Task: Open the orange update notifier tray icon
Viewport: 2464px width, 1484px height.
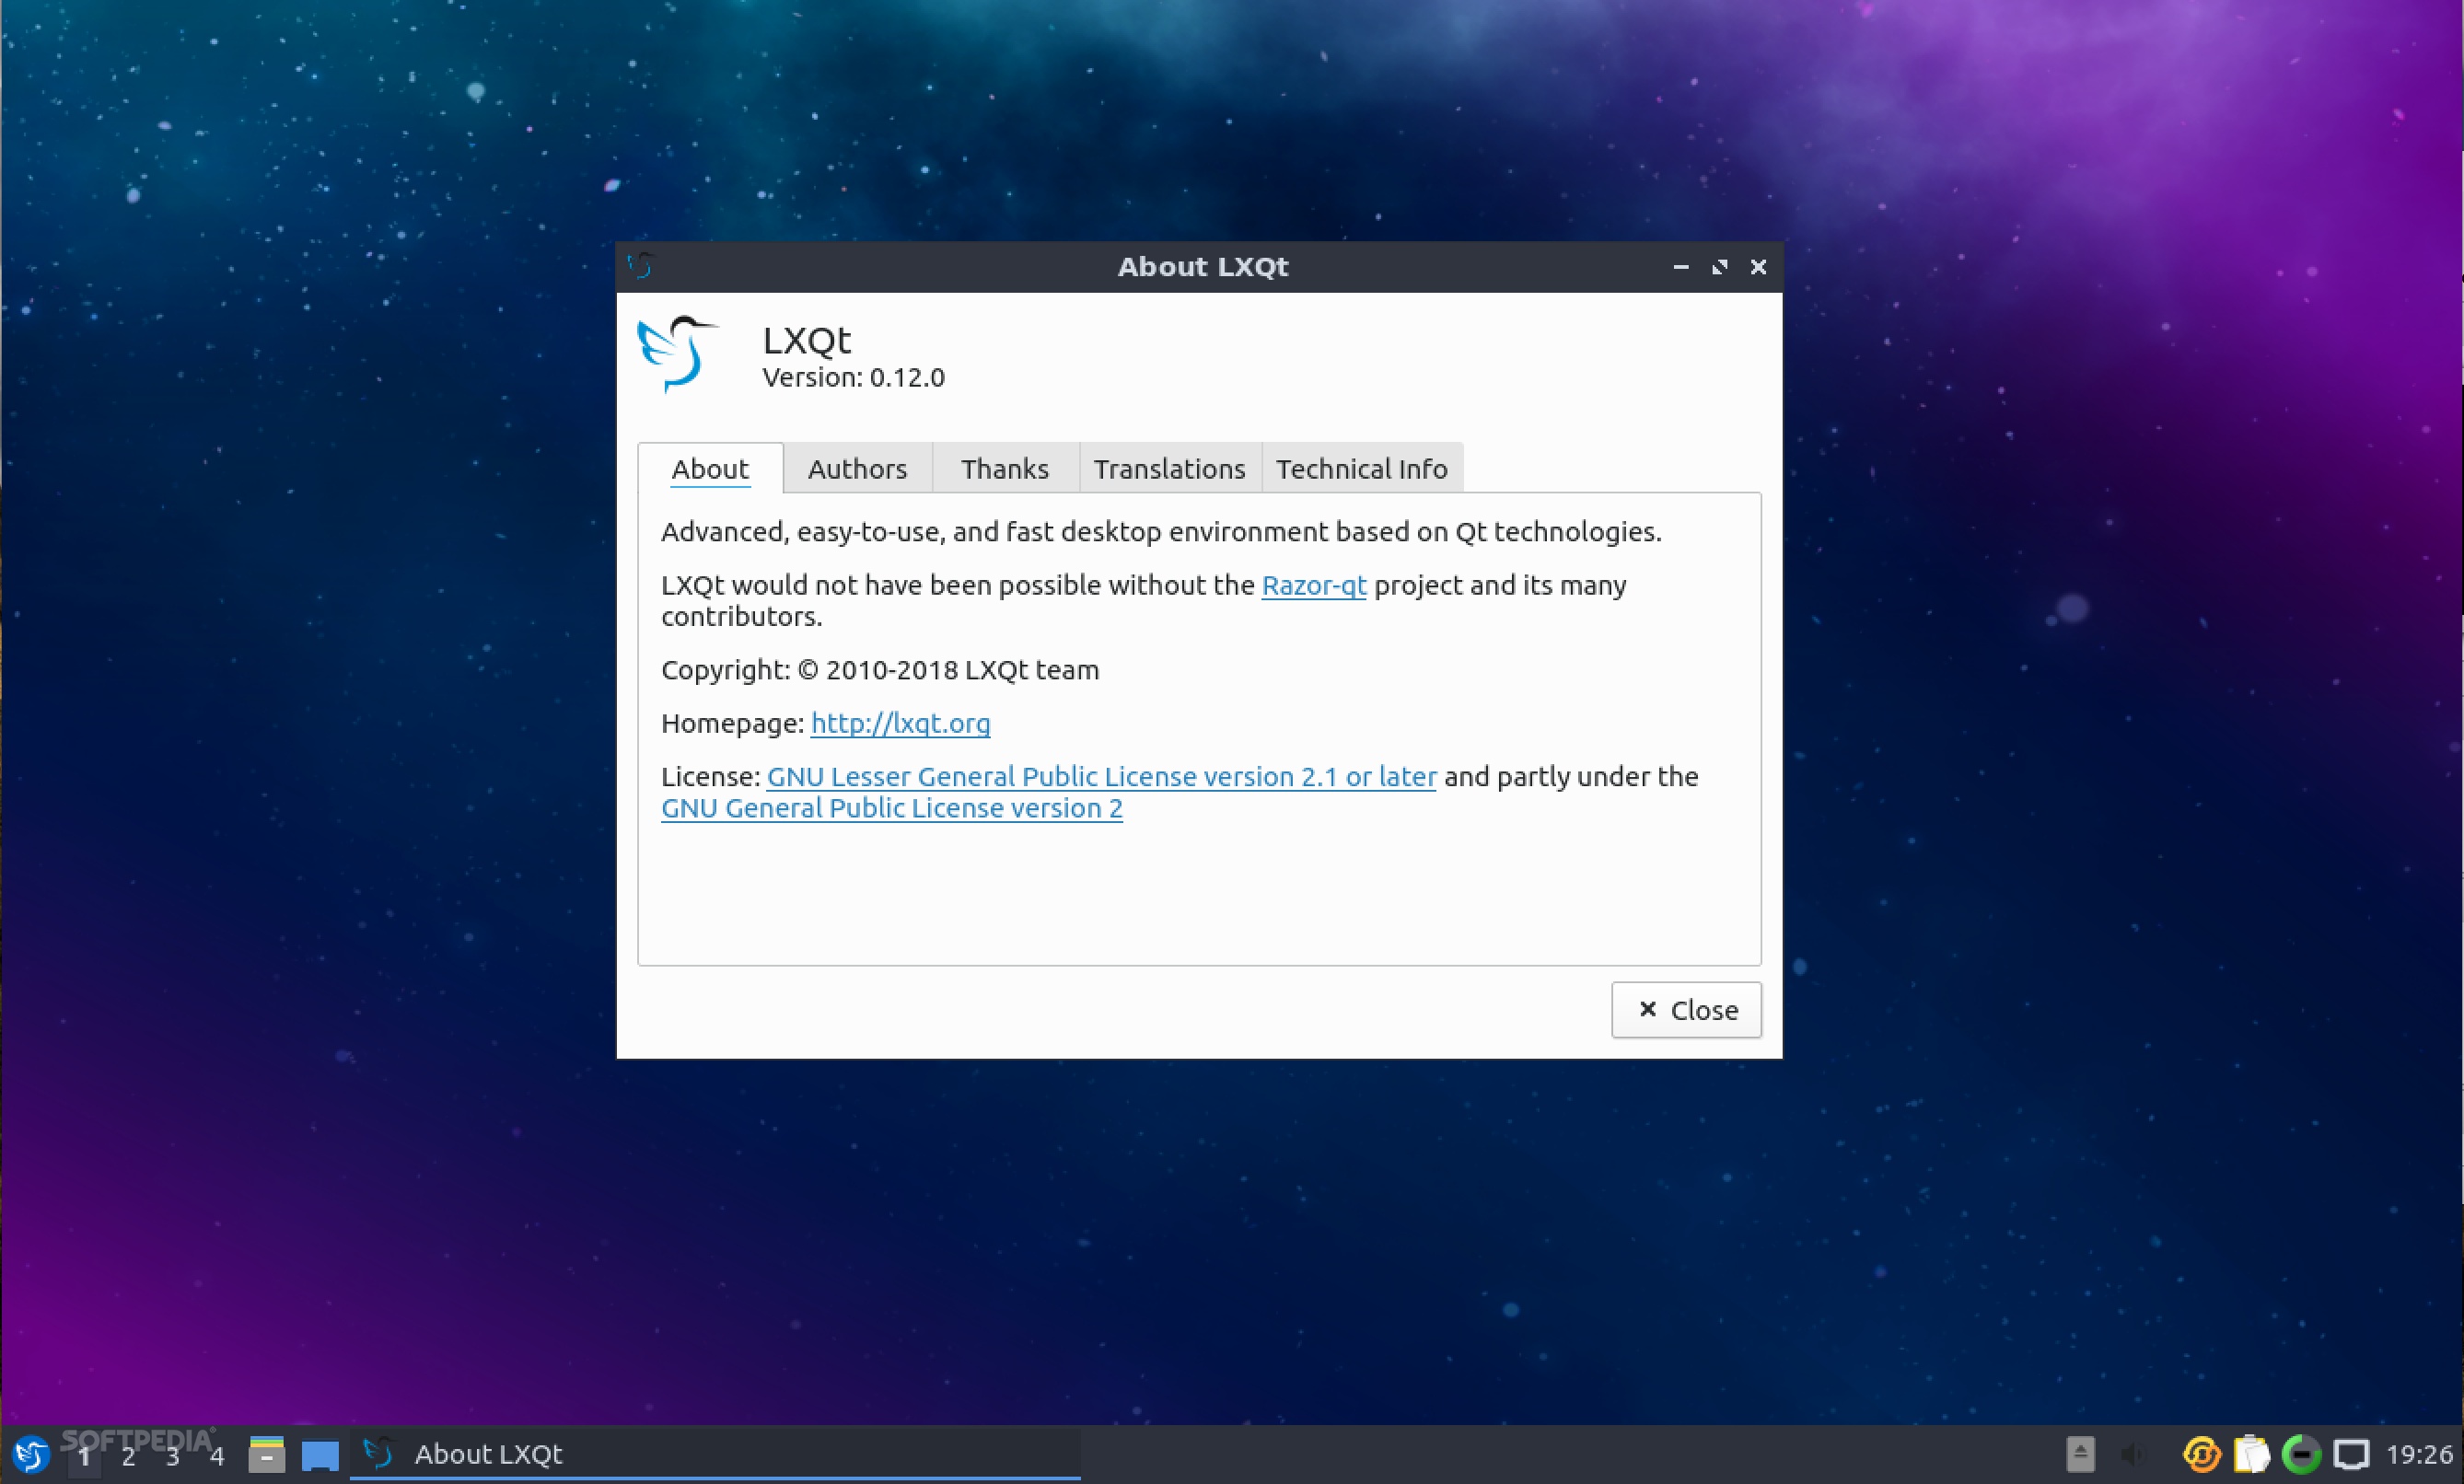Action: click(2201, 1454)
